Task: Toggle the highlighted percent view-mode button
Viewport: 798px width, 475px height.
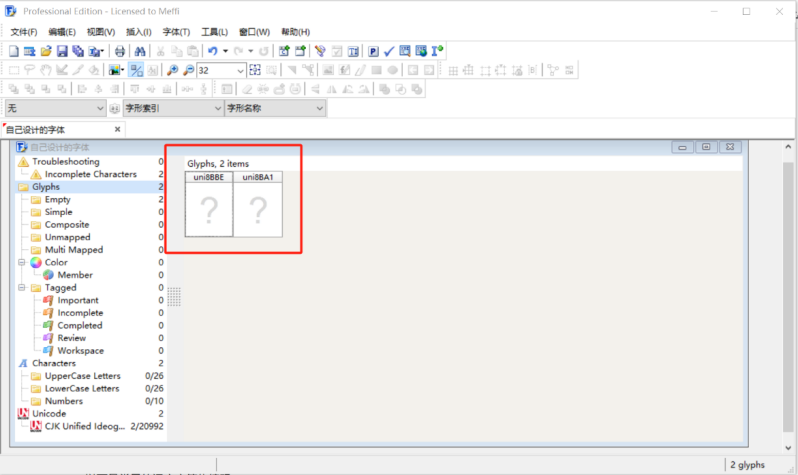Action: pyautogui.click(x=136, y=70)
